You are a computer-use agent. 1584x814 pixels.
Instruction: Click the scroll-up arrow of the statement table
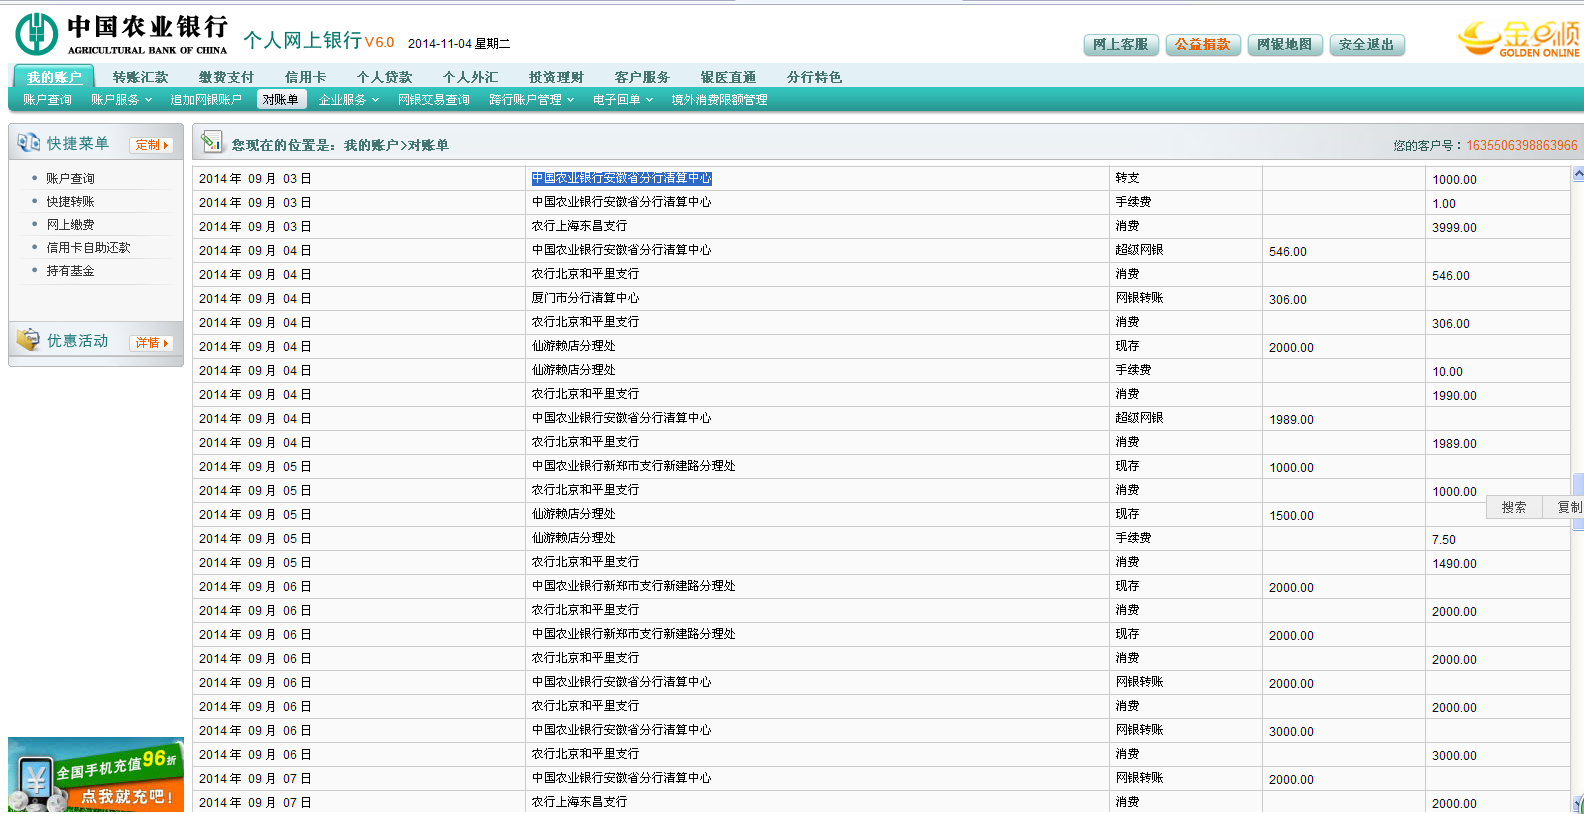(x=1578, y=174)
